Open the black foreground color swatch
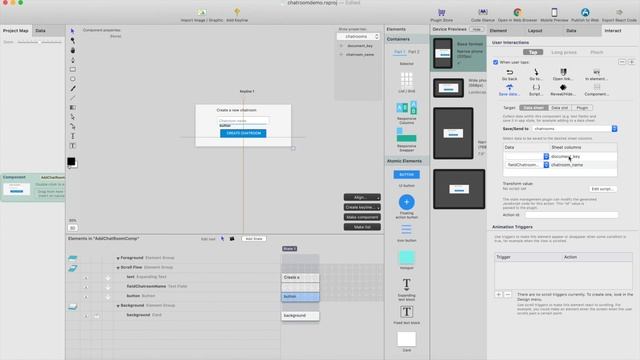 click(x=71, y=161)
